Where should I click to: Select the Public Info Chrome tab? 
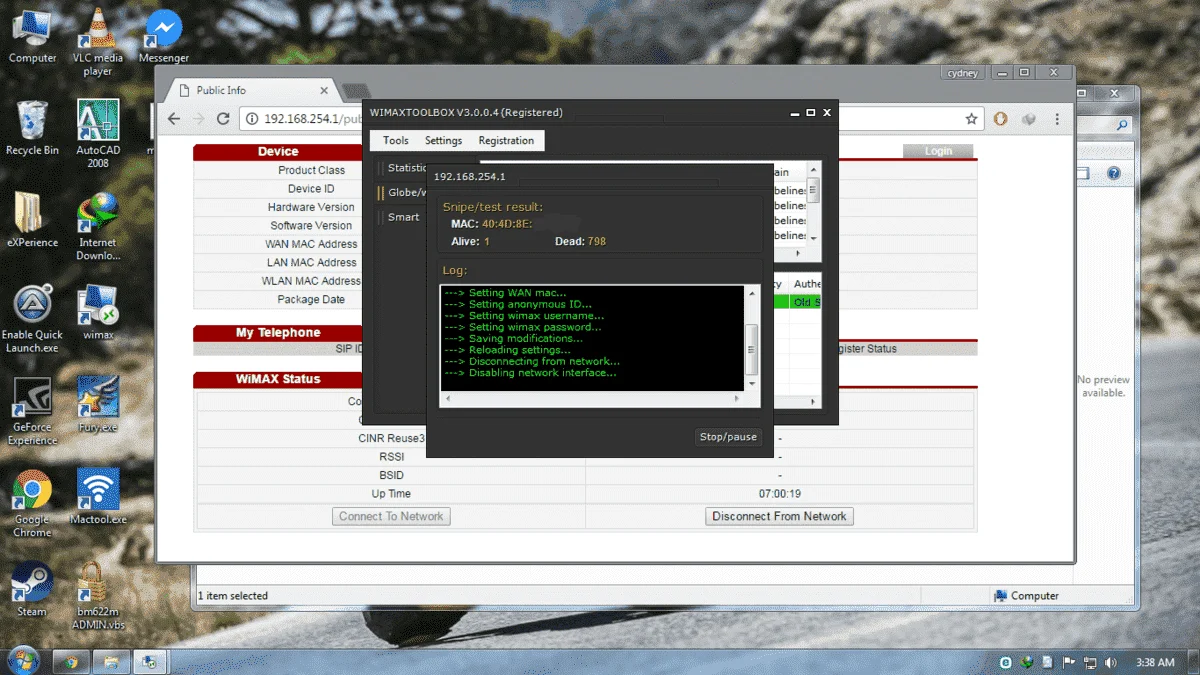(251, 90)
